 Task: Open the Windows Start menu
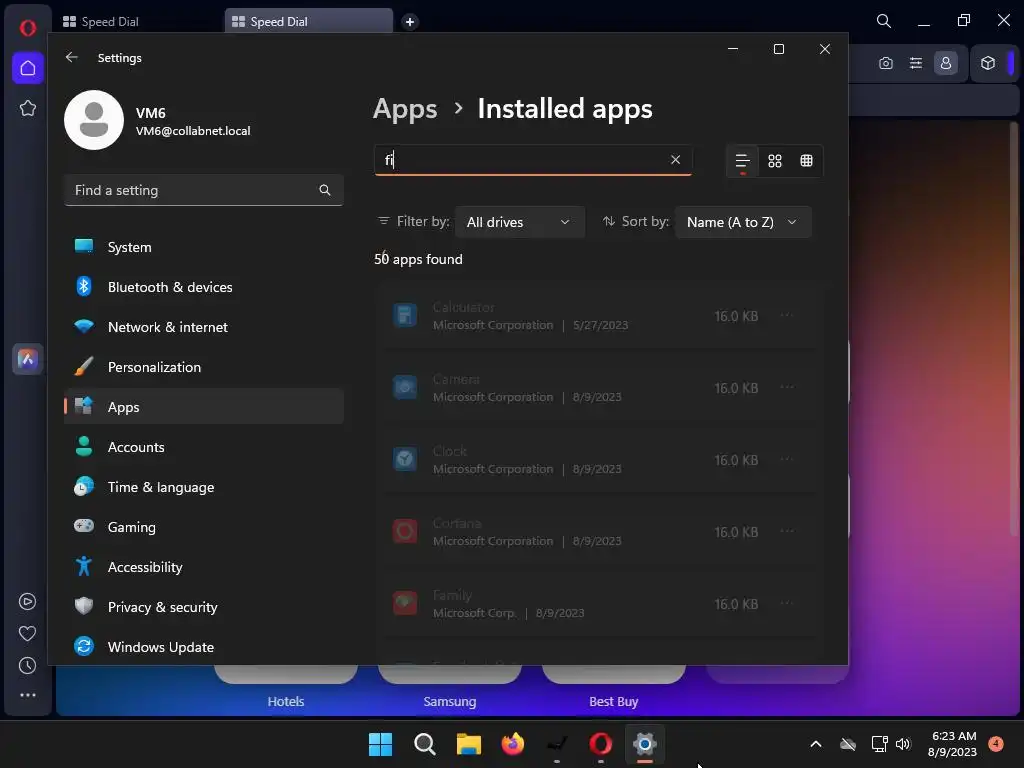(x=380, y=744)
